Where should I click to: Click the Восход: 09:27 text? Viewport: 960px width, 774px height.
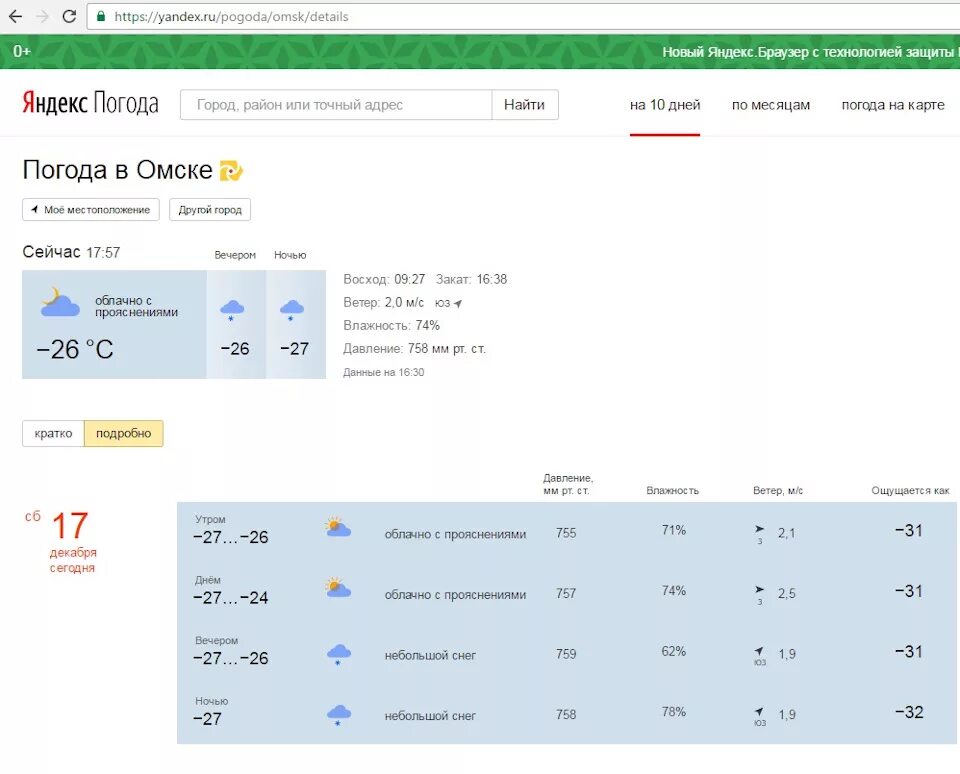point(384,279)
